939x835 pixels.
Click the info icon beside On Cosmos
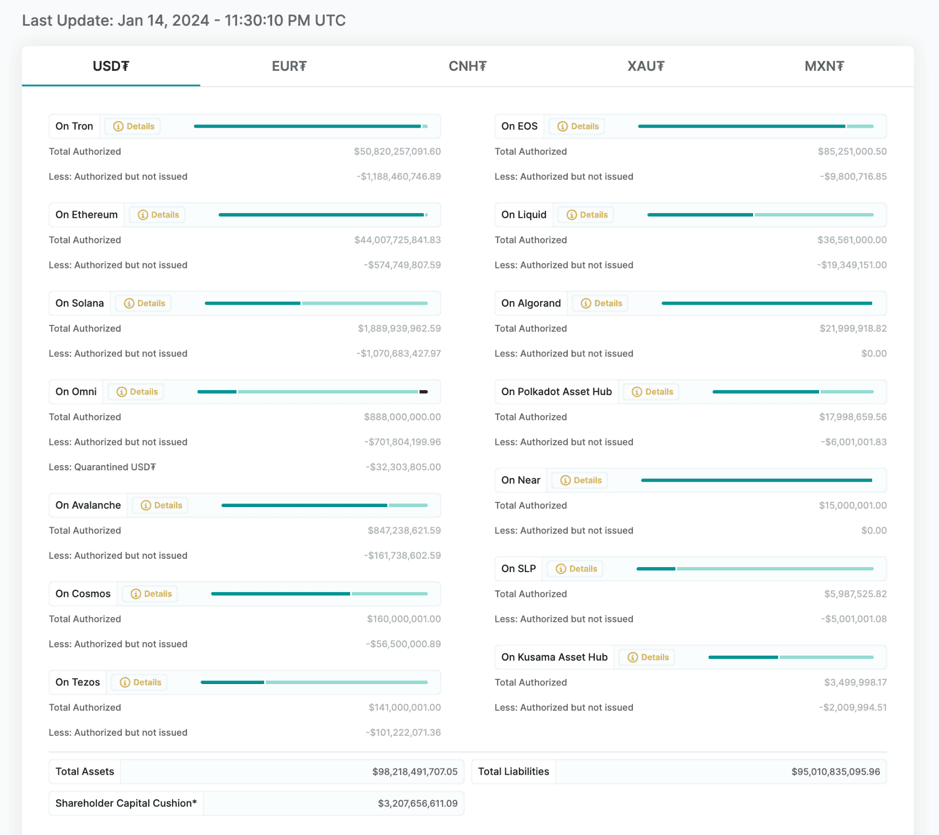coord(136,594)
